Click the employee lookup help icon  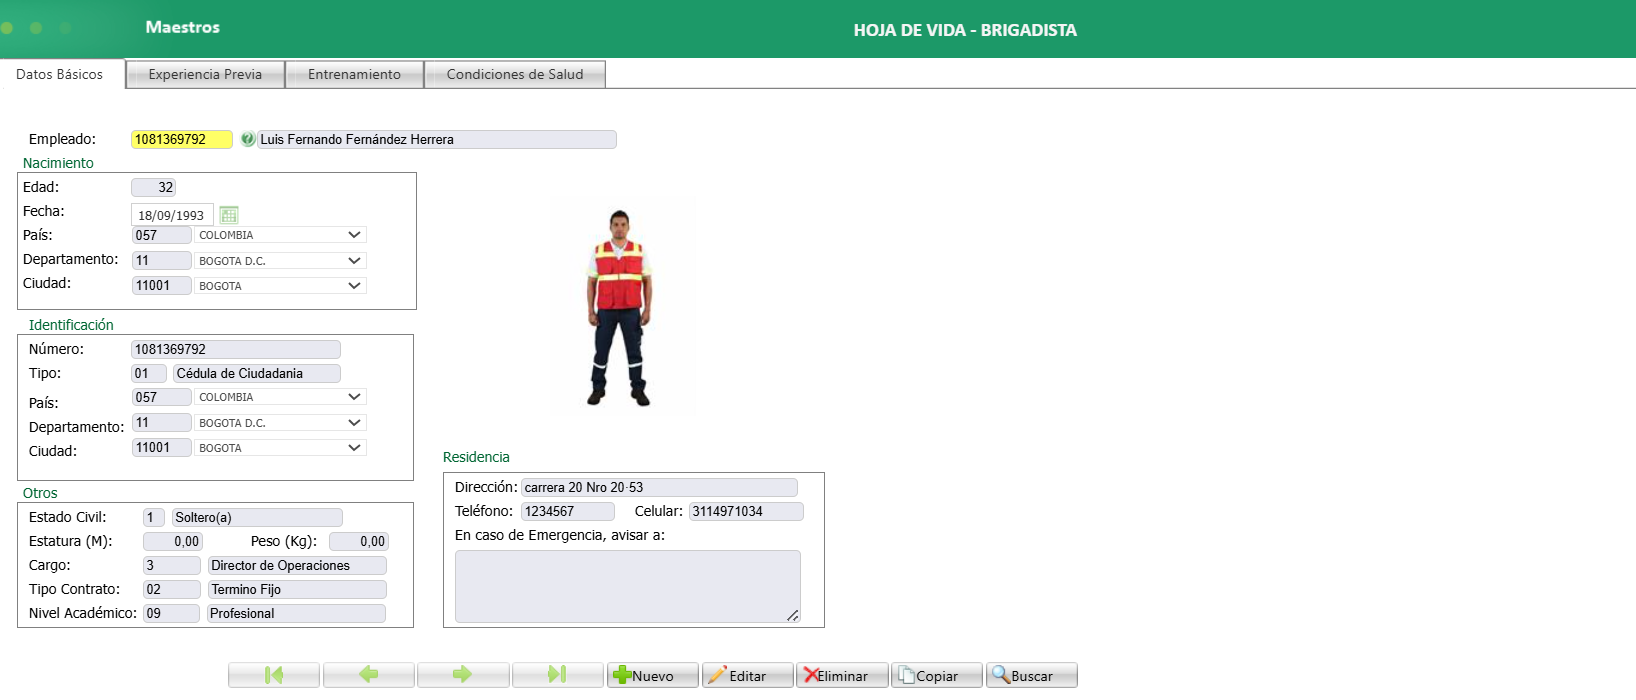pos(247,139)
